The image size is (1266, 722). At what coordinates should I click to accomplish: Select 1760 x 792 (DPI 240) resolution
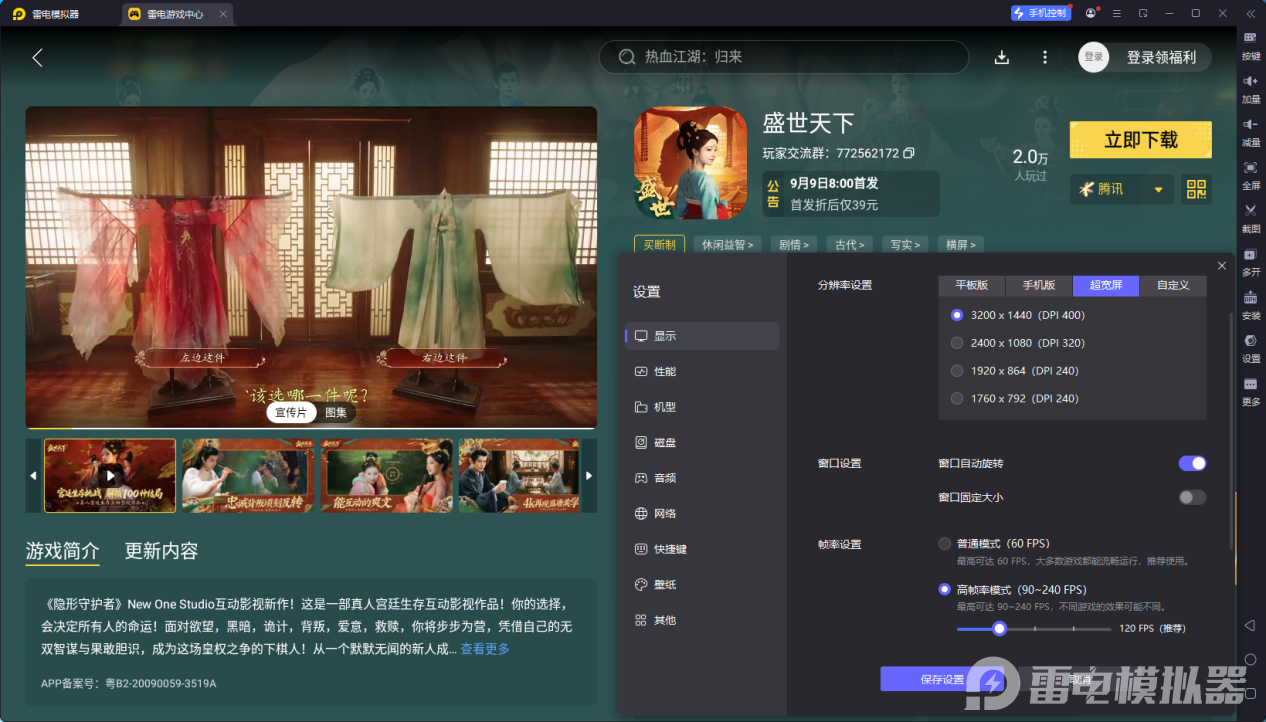point(957,398)
